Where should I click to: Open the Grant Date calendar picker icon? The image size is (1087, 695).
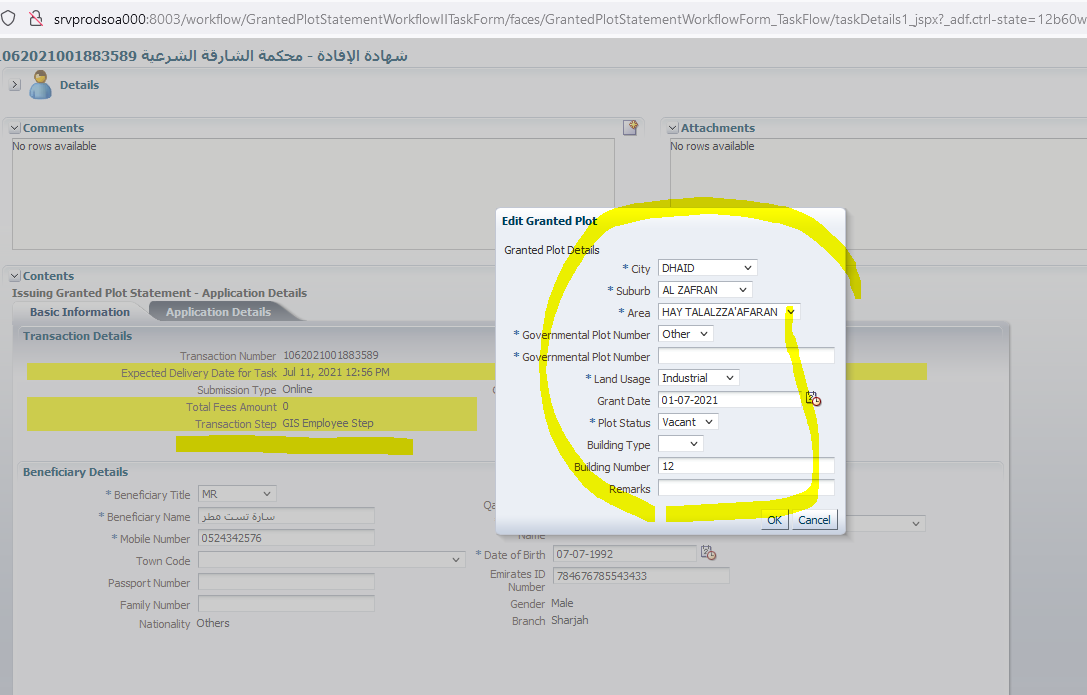(x=813, y=399)
